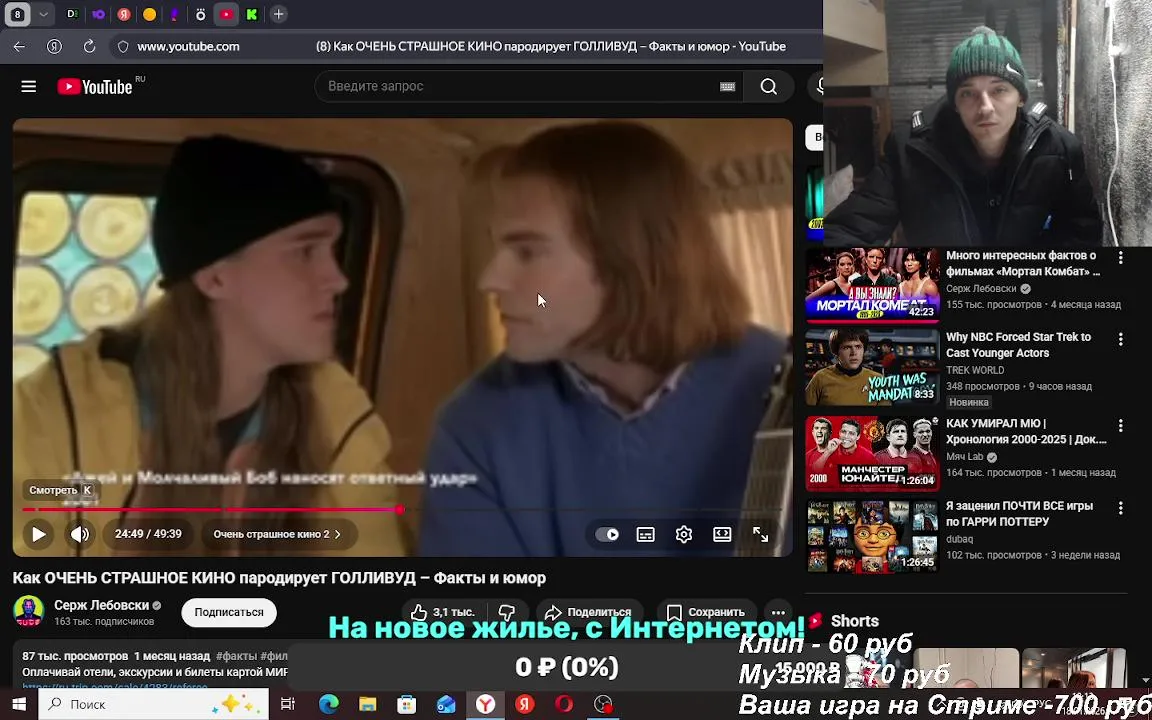Like the video (3,1 тыс.)
This screenshot has width=1152, height=720.
pyautogui.click(x=443, y=612)
